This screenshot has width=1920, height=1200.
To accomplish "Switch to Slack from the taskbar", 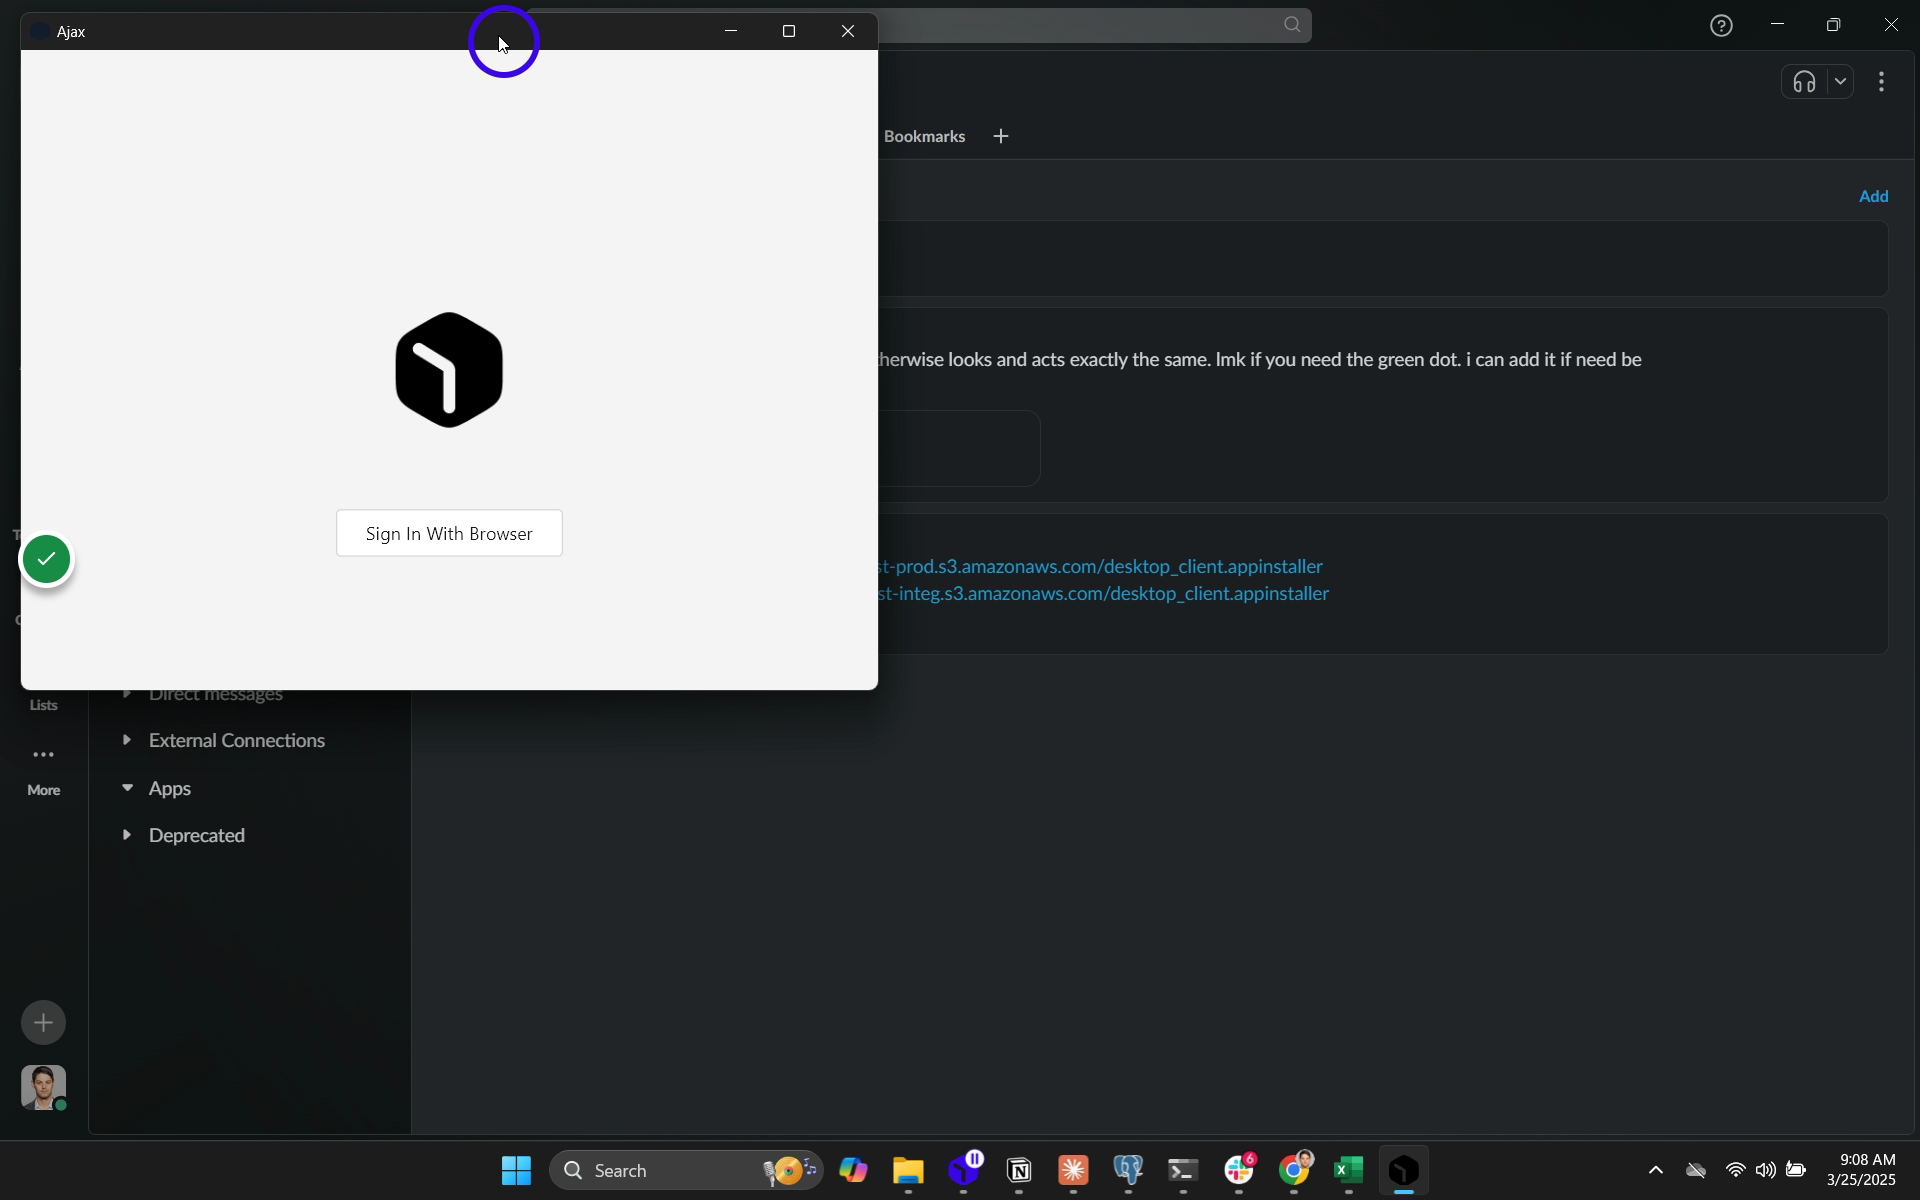I will coord(1239,1170).
